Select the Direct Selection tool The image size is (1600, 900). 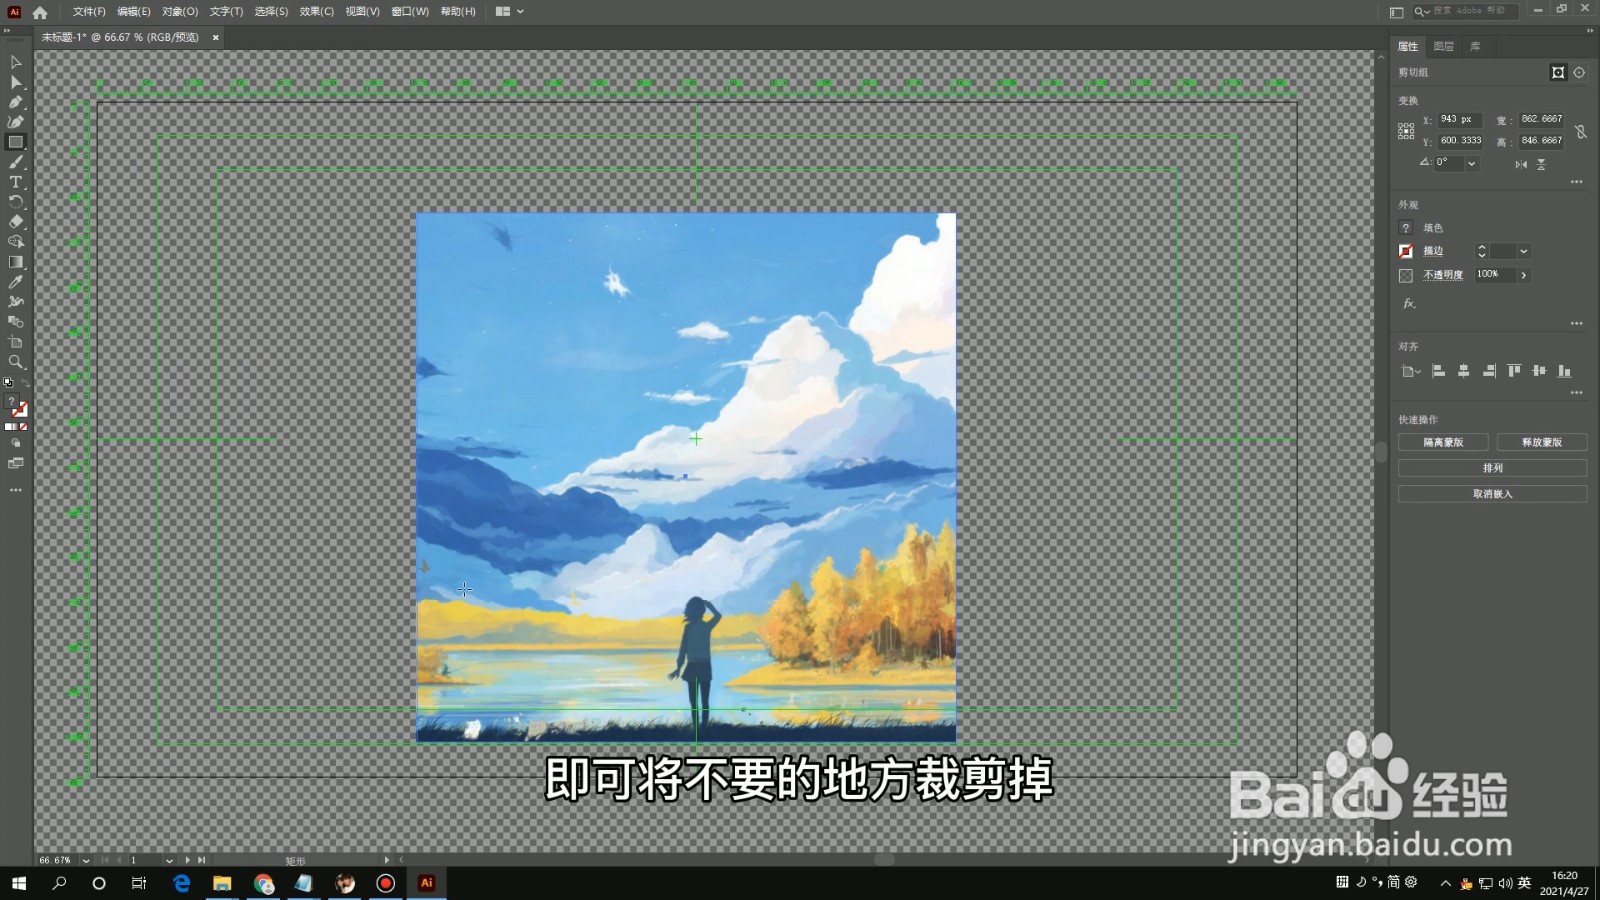16,82
